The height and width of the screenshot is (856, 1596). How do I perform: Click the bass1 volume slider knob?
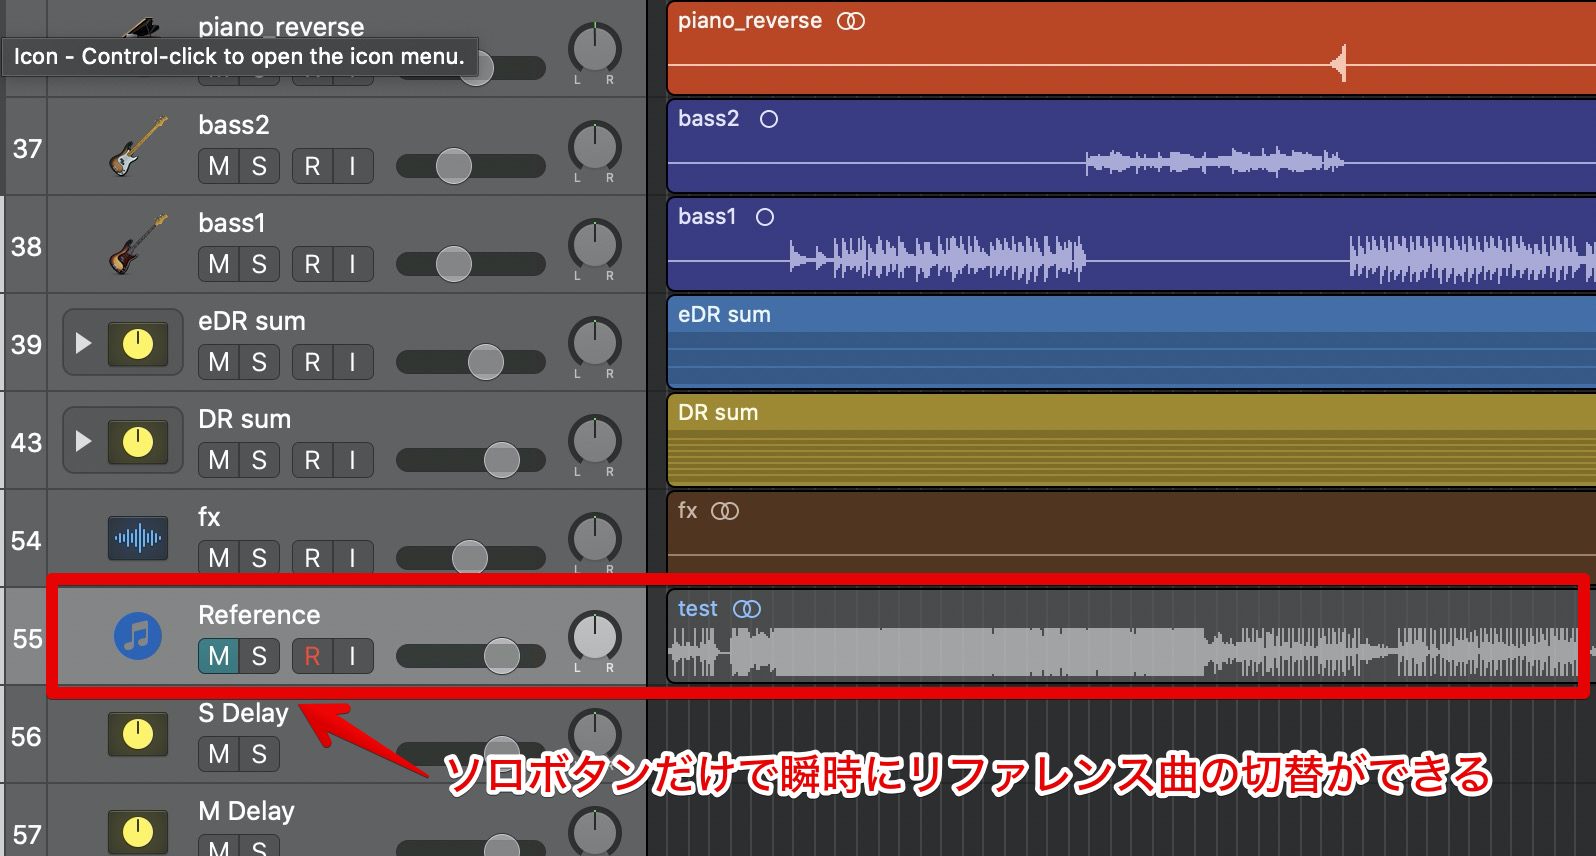454,264
